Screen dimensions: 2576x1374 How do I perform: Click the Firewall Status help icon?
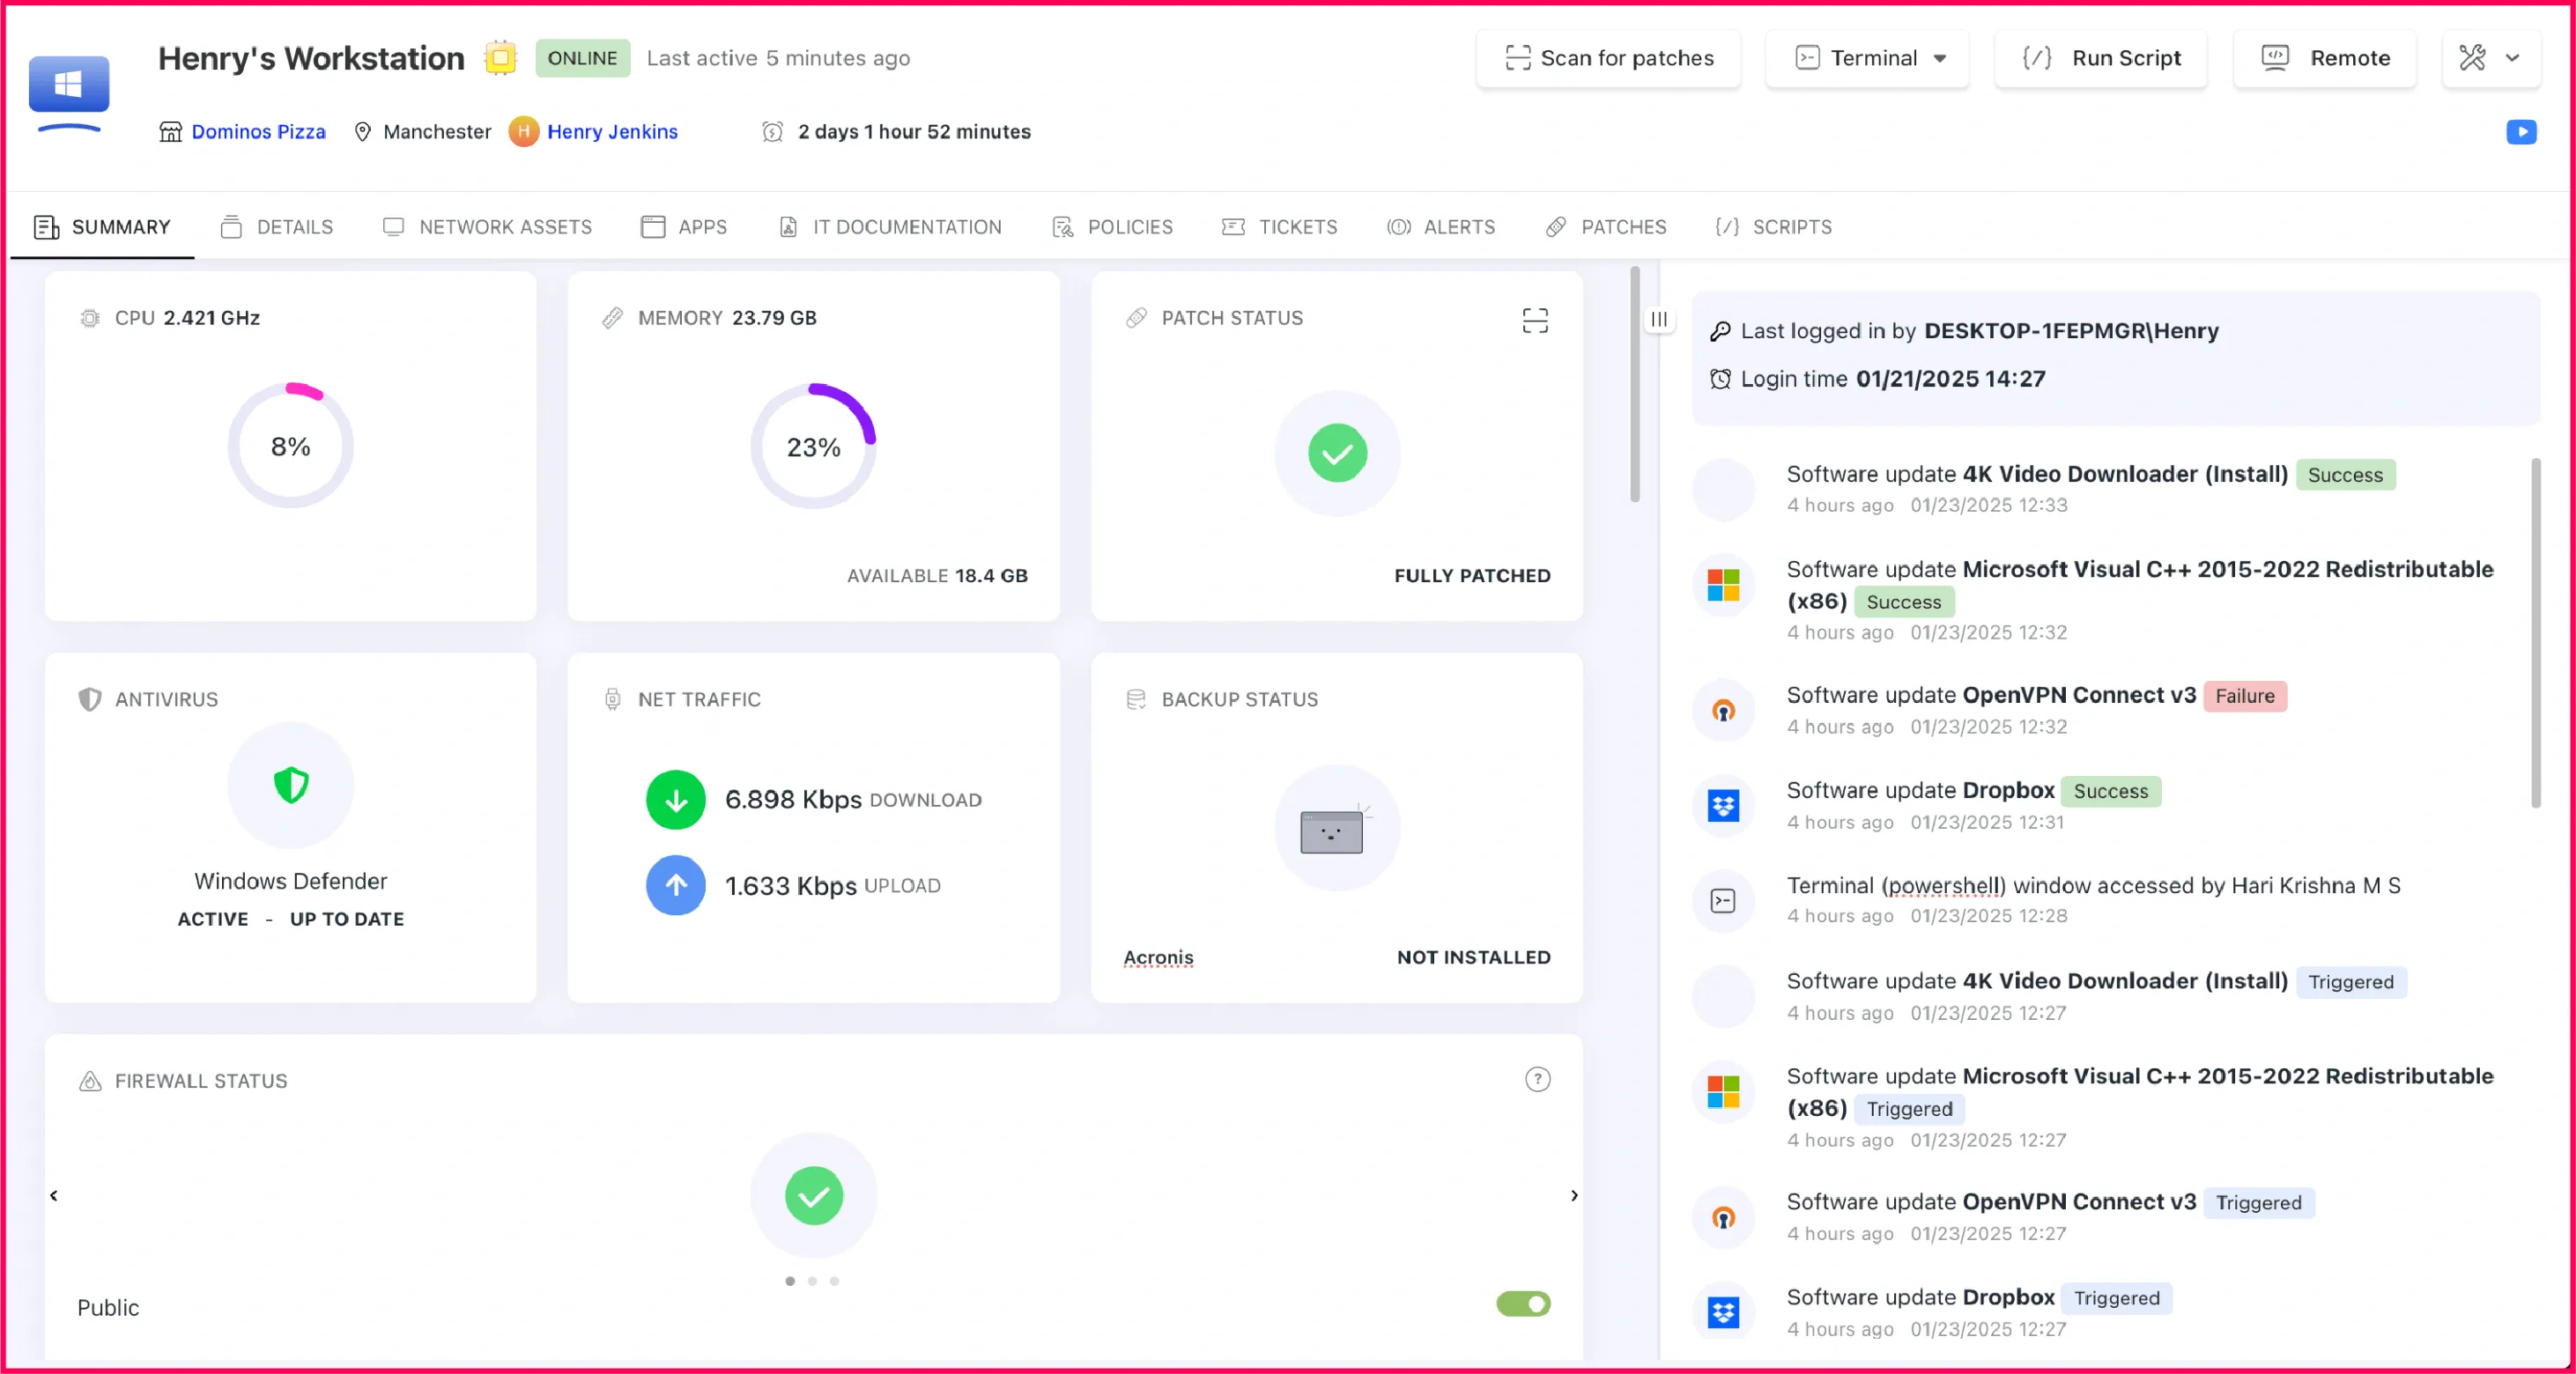(1537, 1079)
